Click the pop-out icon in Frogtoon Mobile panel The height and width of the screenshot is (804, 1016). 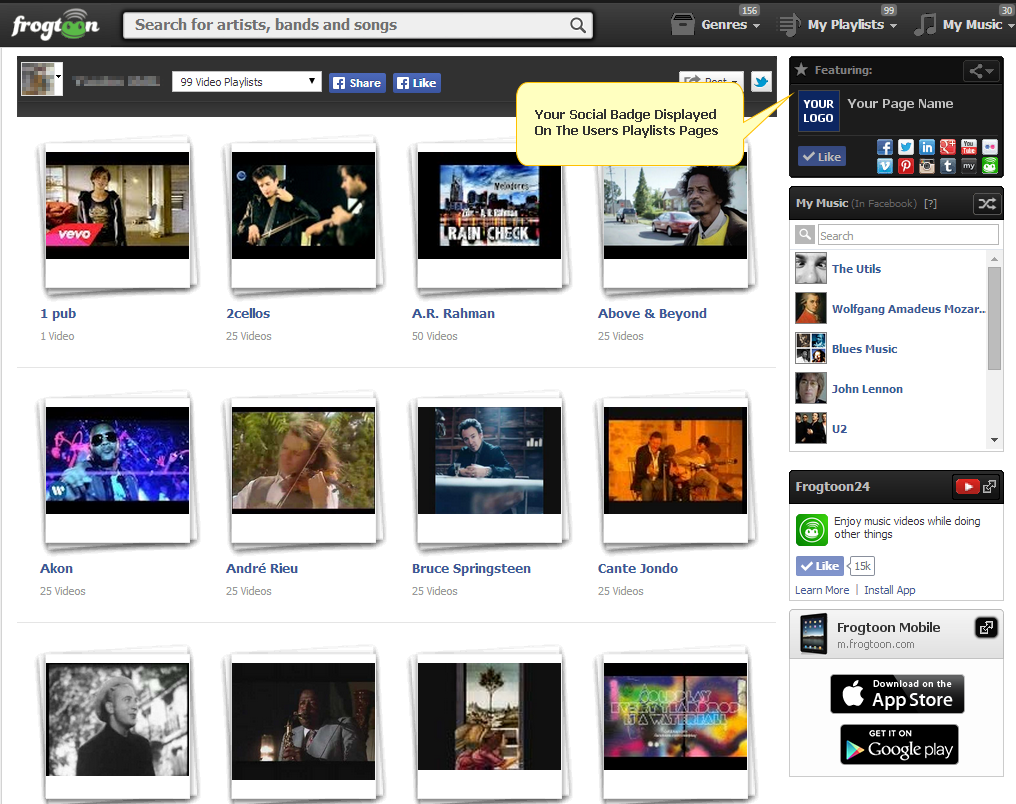(x=986, y=628)
